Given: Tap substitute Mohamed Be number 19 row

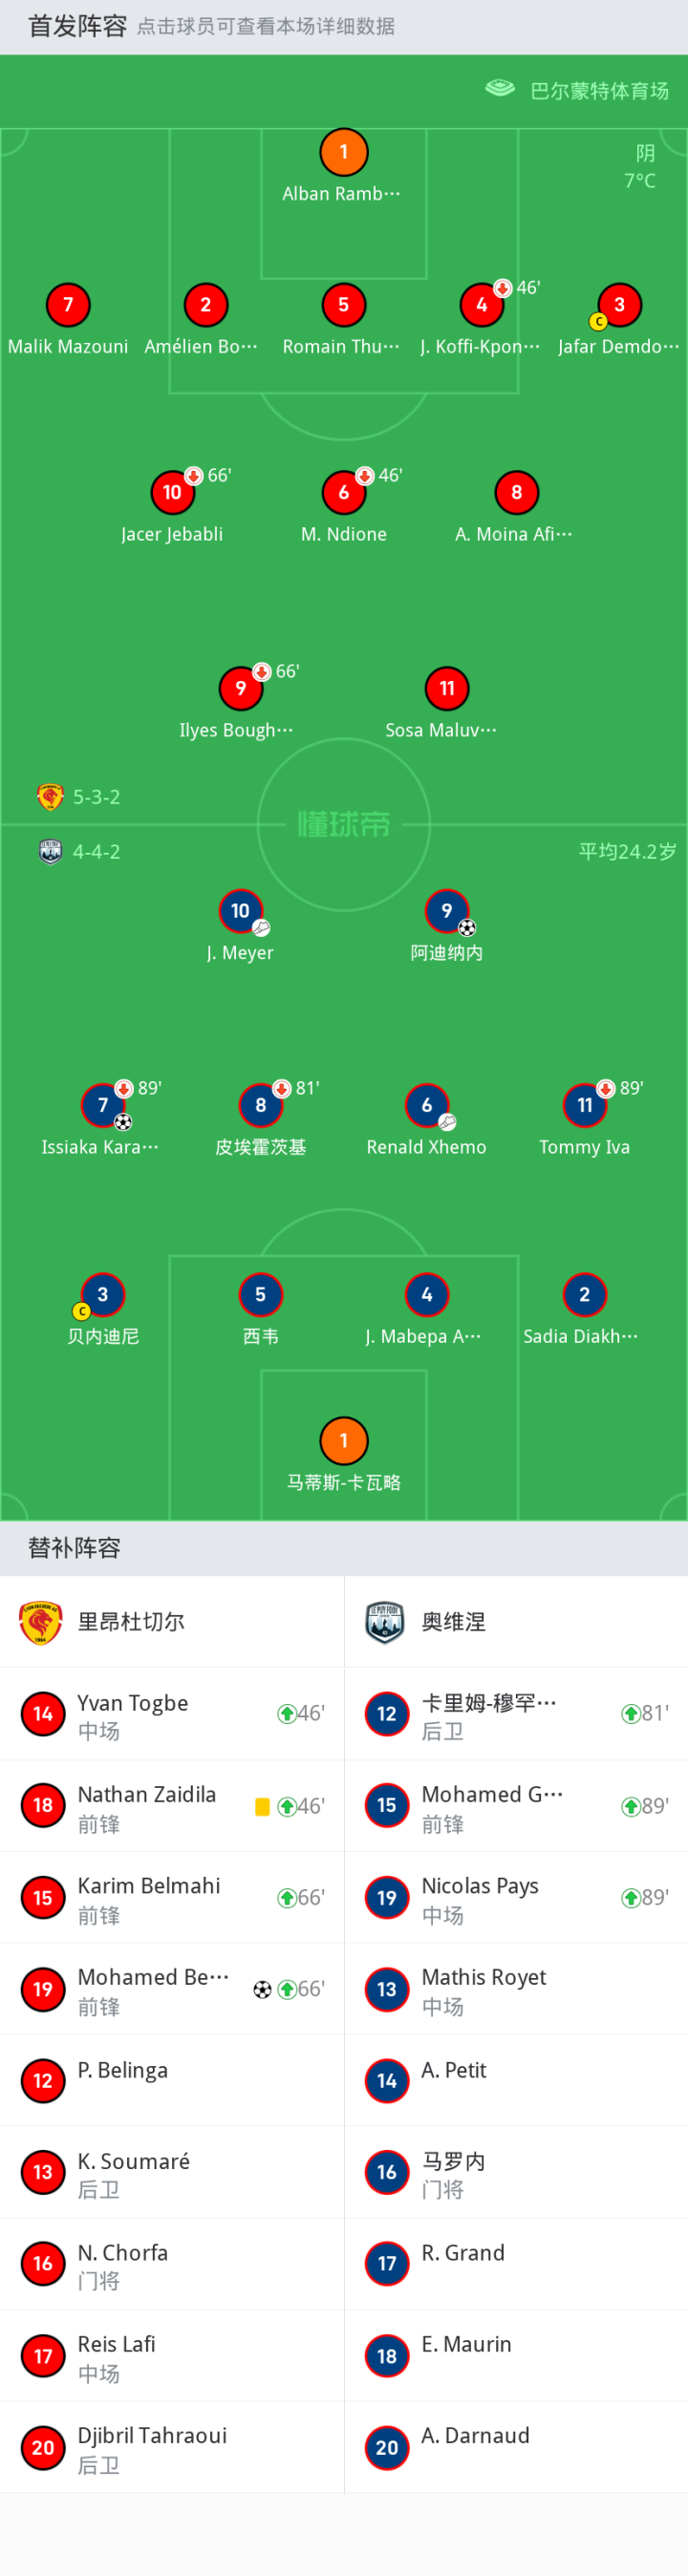Looking at the screenshot, I should pyautogui.click(x=172, y=1989).
